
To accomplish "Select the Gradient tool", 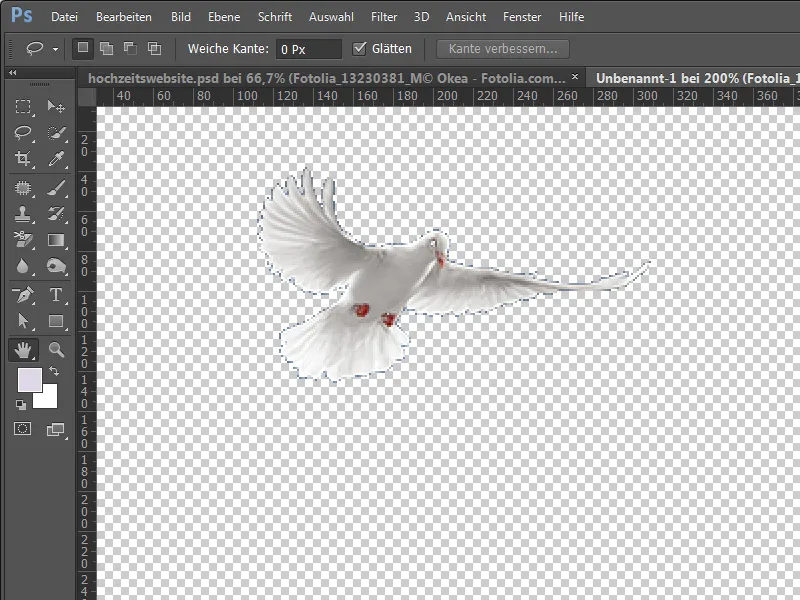I will pos(56,240).
